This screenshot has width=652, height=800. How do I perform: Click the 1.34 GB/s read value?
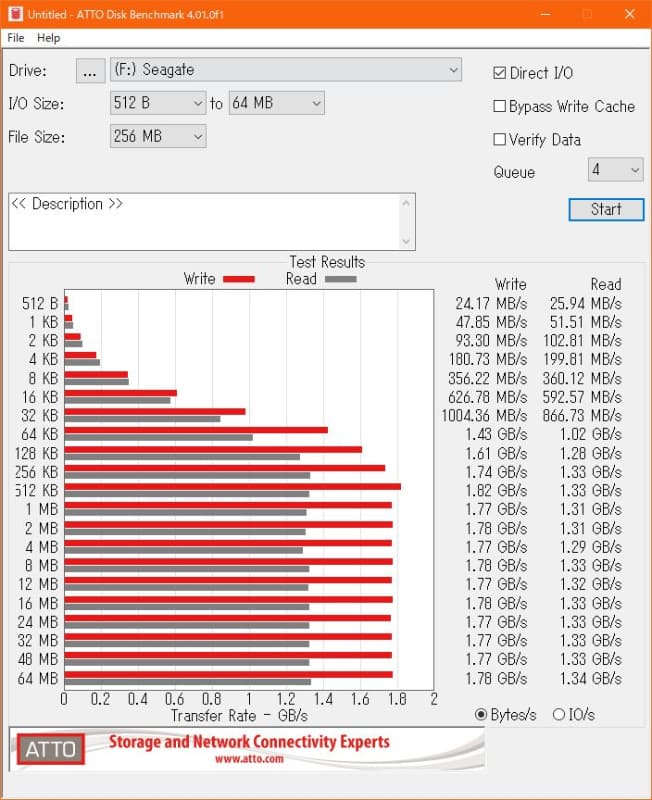coord(591,679)
